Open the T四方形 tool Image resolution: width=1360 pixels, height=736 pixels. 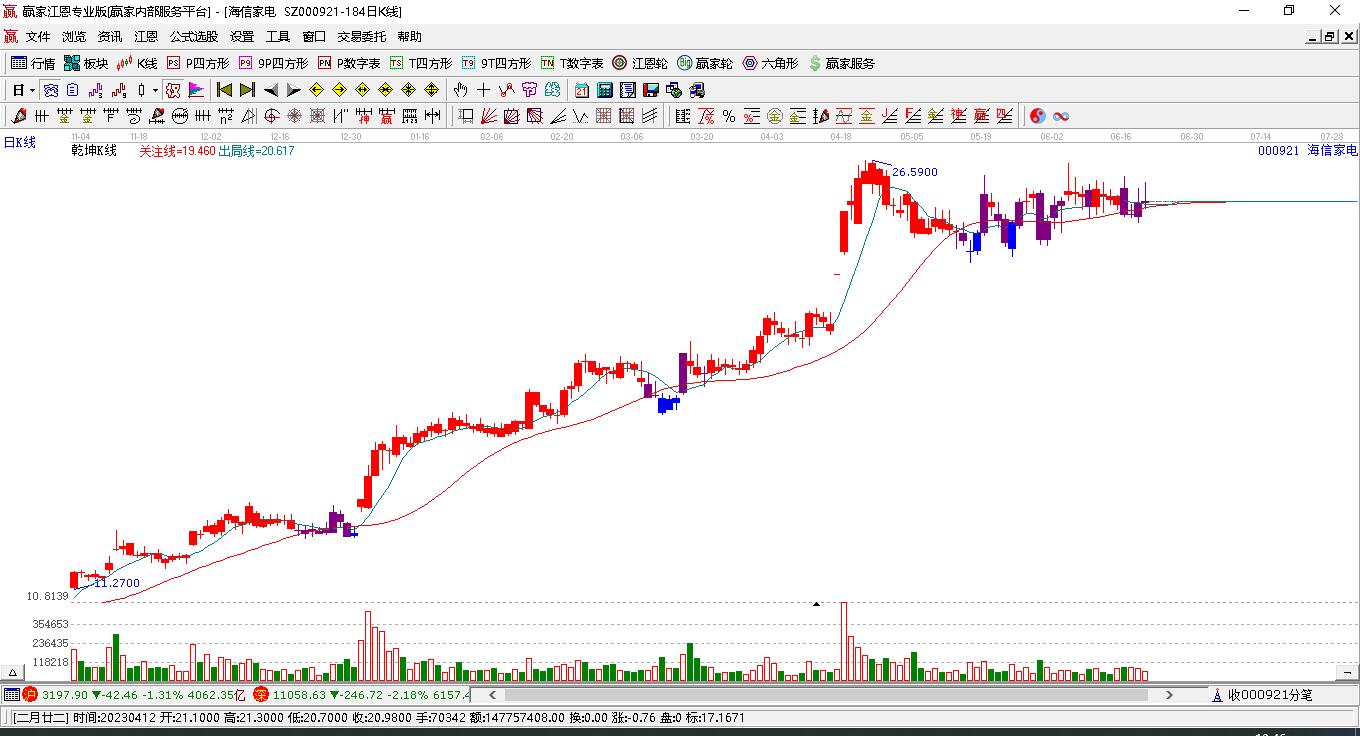click(421, 63)
